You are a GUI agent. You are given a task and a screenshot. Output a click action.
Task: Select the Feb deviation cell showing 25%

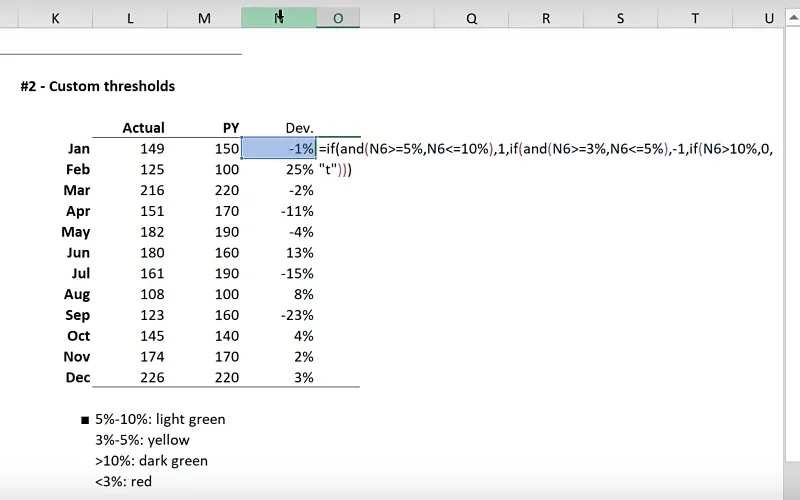pyautogui.click(x=299, y=170)
